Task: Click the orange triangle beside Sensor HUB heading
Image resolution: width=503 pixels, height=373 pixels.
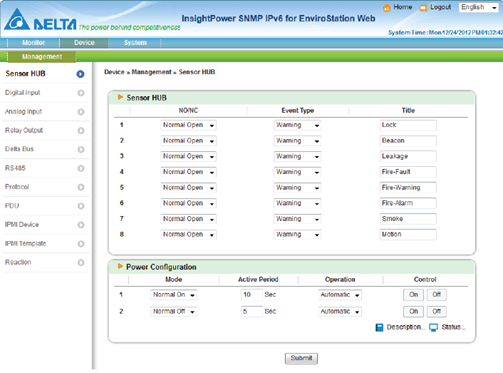Action: 120,97
